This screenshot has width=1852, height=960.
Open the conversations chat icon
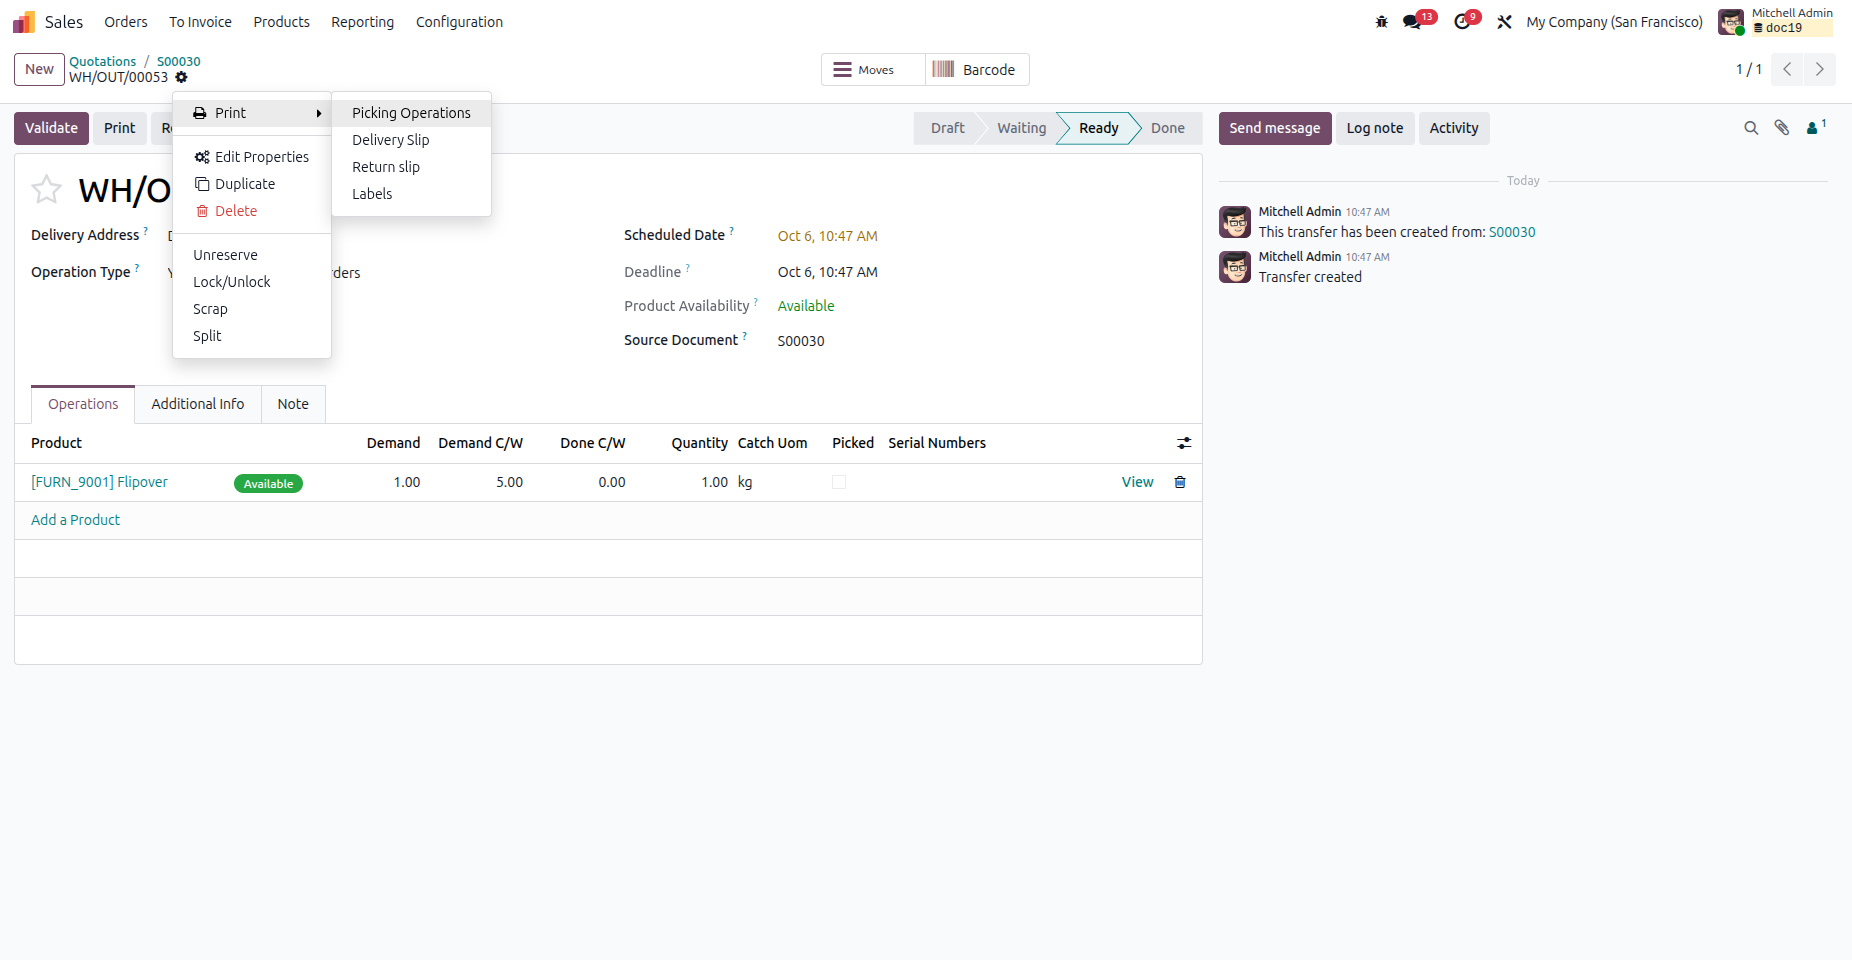click(1412, 22)
